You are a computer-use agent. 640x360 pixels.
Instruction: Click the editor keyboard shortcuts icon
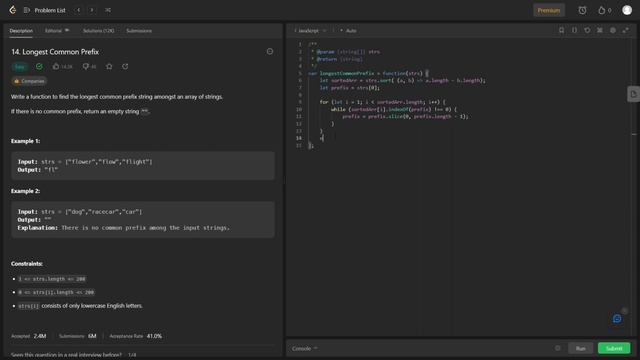(x=600, y=30)
